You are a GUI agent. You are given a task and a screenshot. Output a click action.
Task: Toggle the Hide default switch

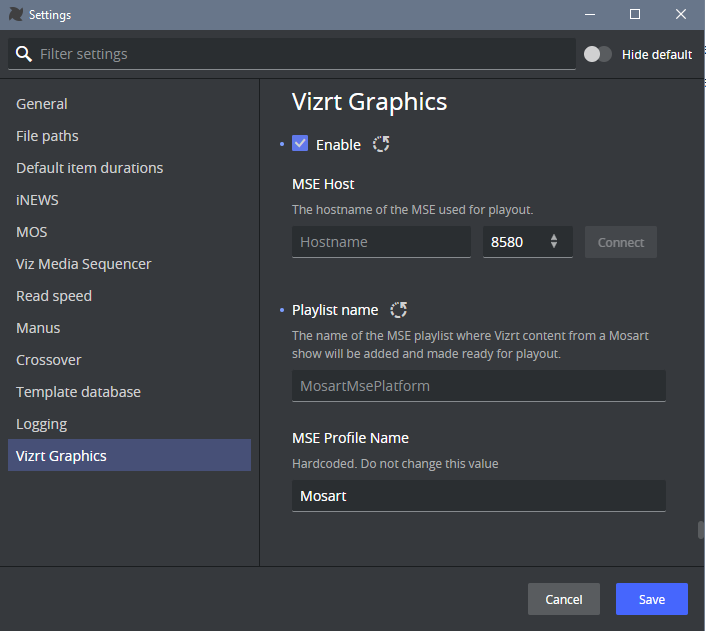click(597, 54)
